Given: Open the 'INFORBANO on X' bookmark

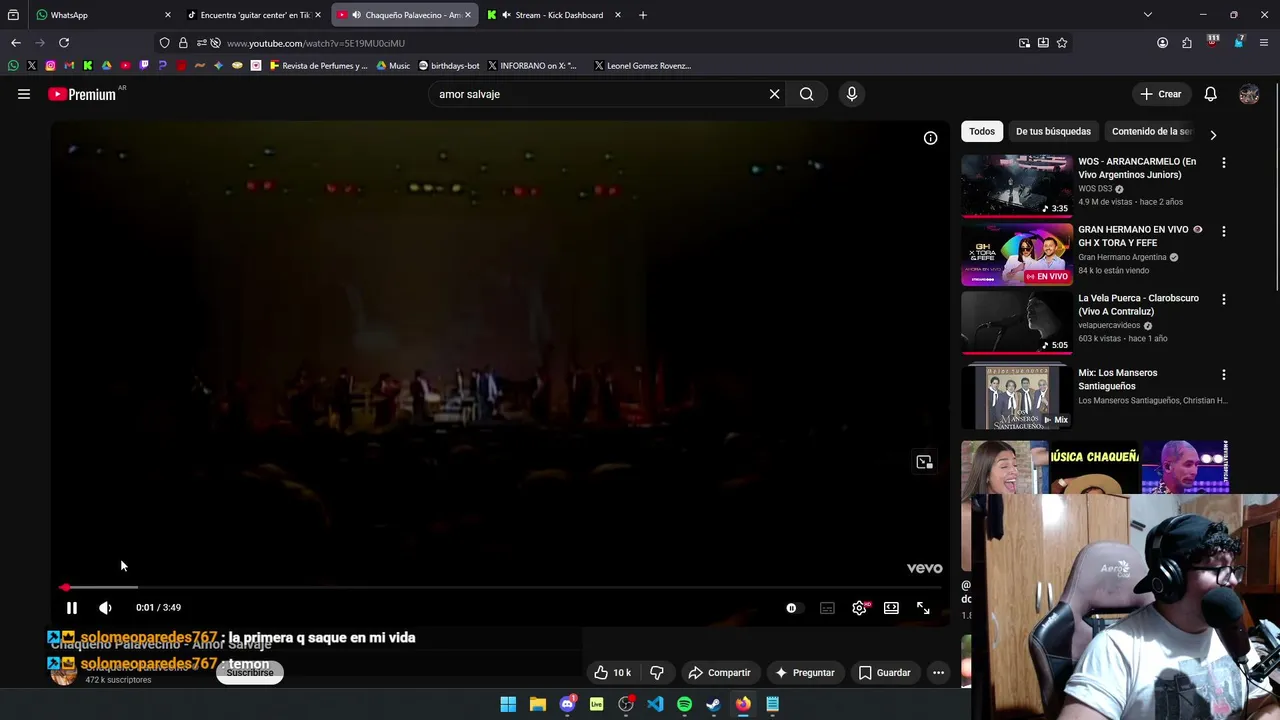Looking at the screenshot, I should pos(532,66).
